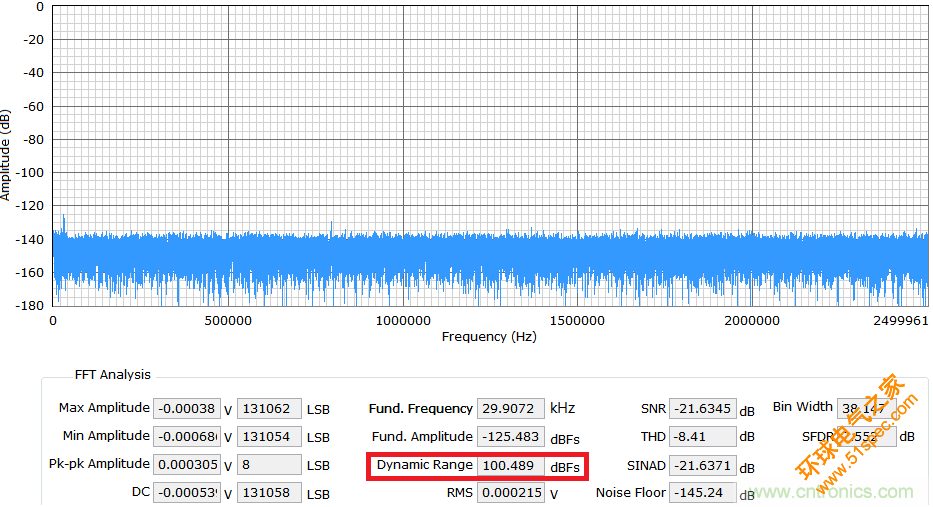This screenshot has width=933, height=507.
Task: Click the Amplitude (dB) axis title
Action: point(6,155)
